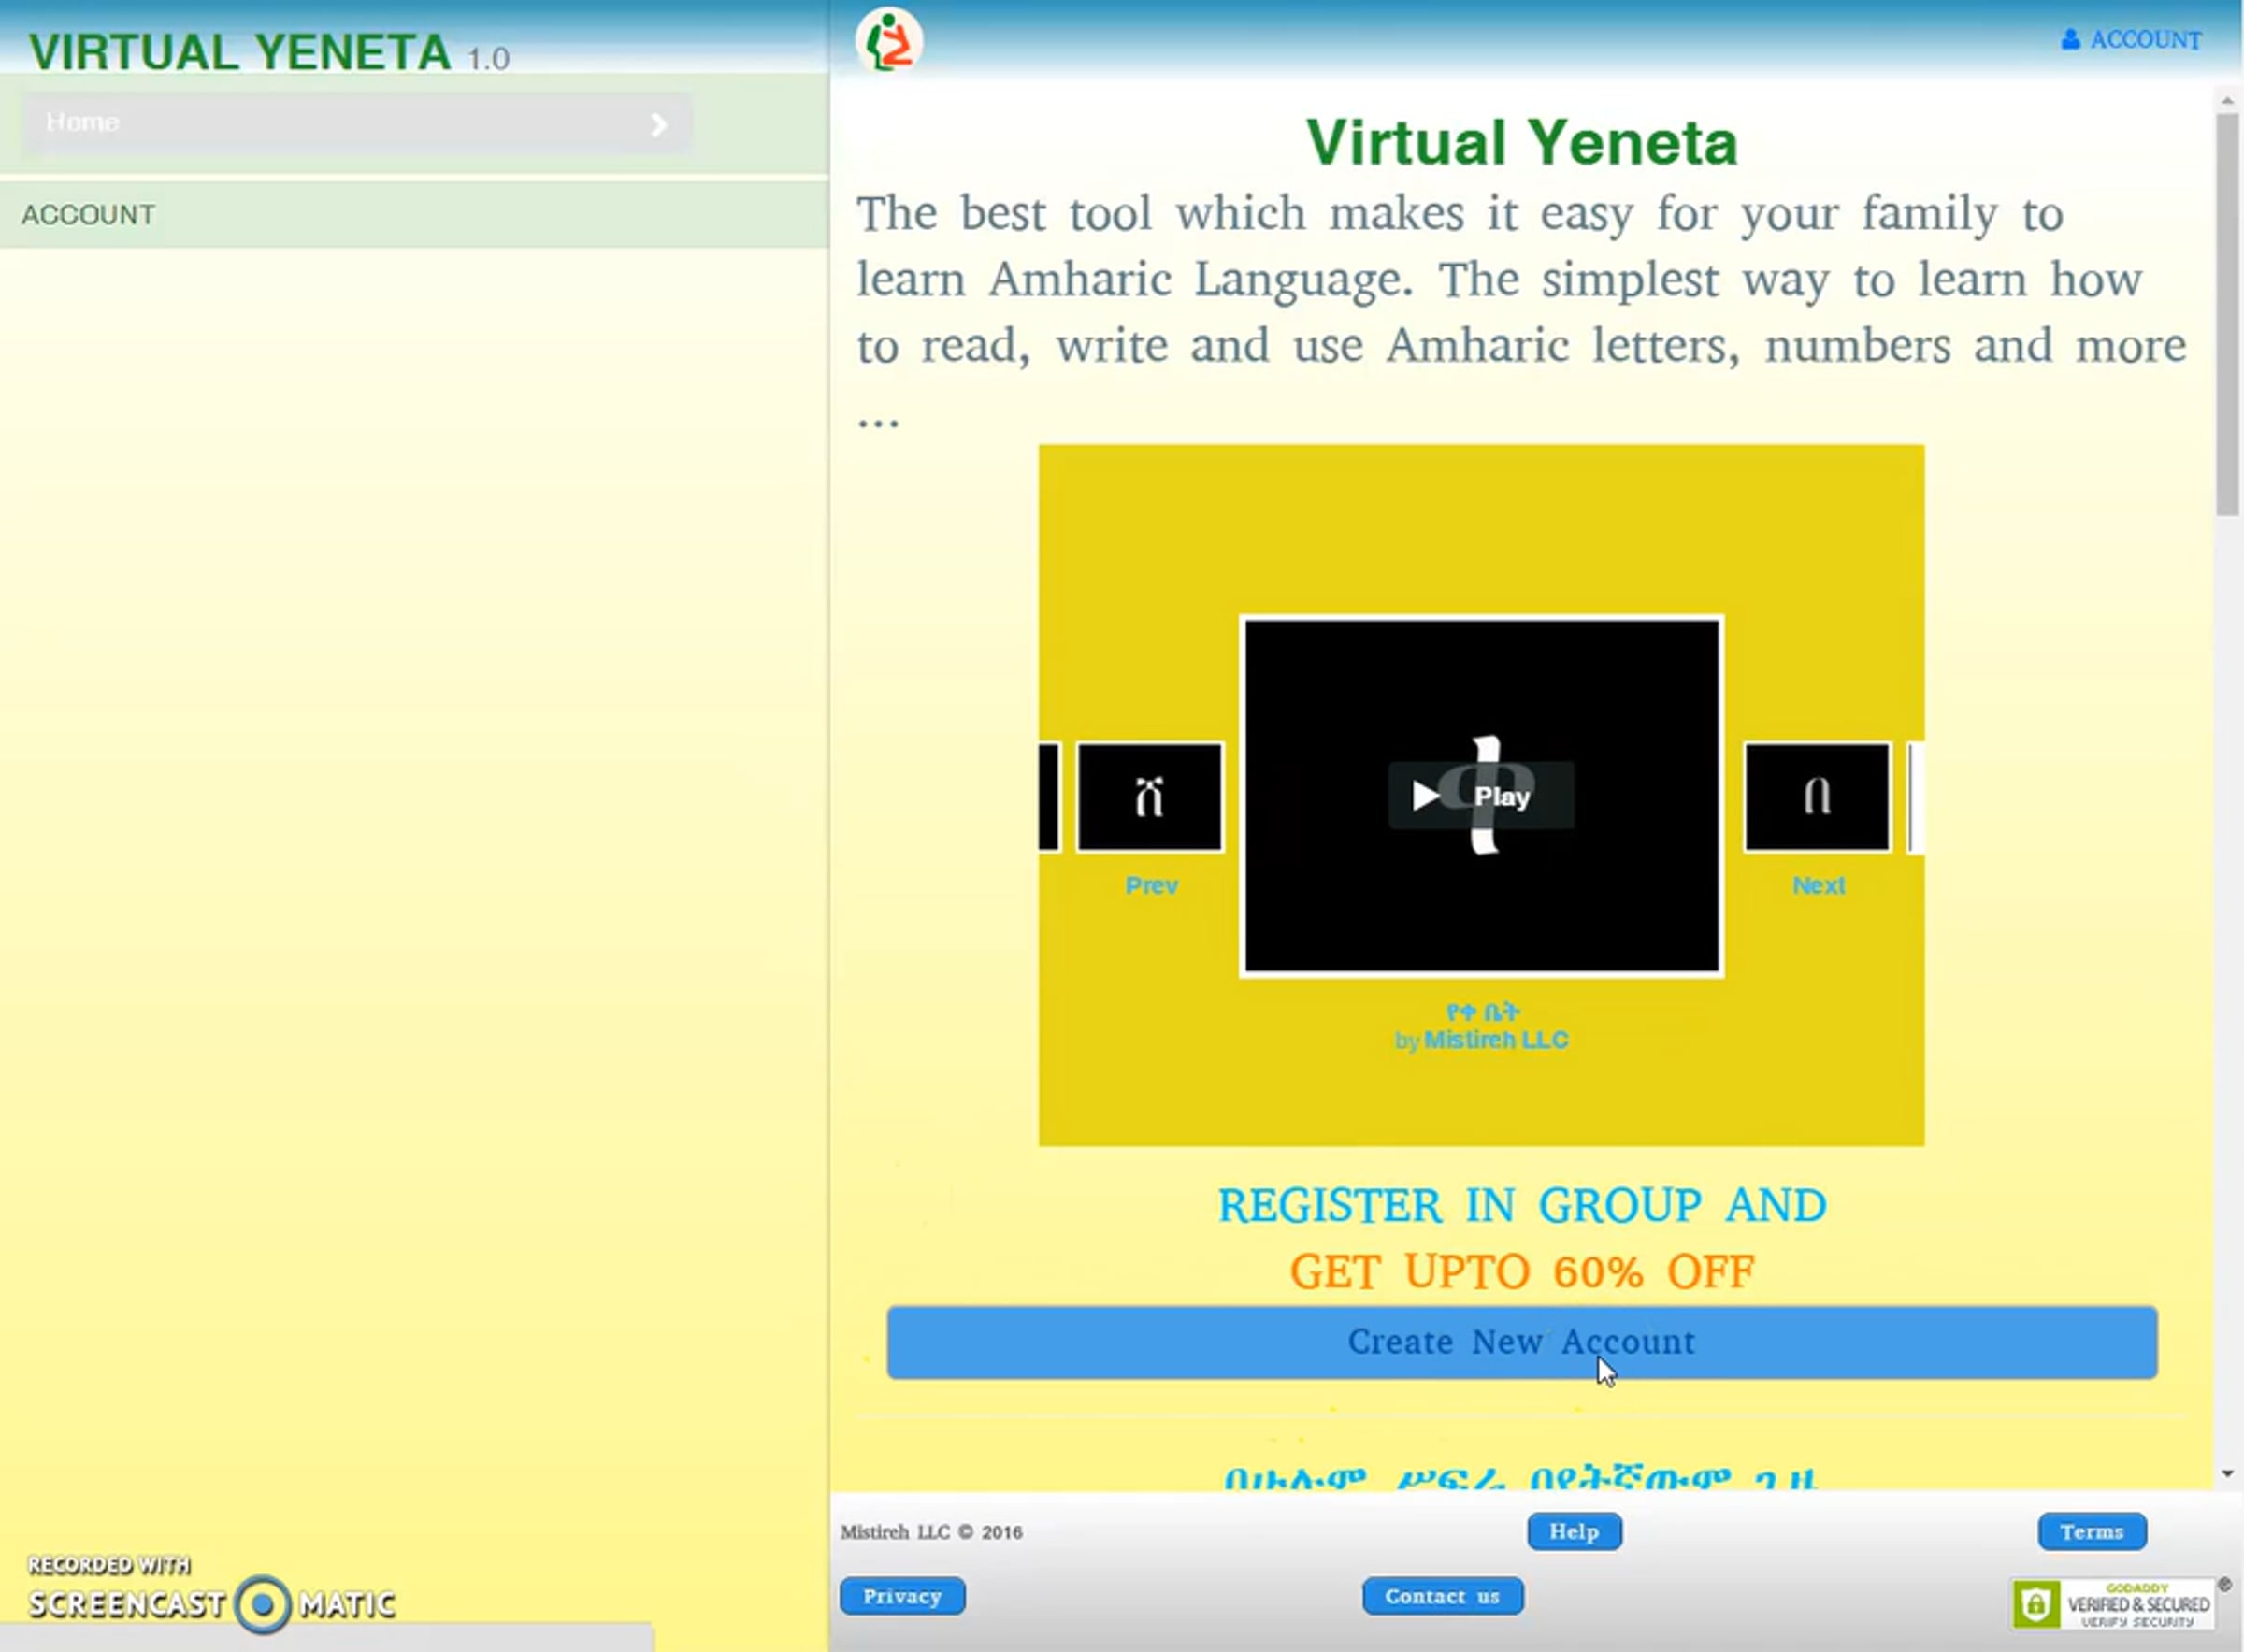Click the Home row chevron arrow
This screenshot has height=1652, width=2244.
[658, 125]
